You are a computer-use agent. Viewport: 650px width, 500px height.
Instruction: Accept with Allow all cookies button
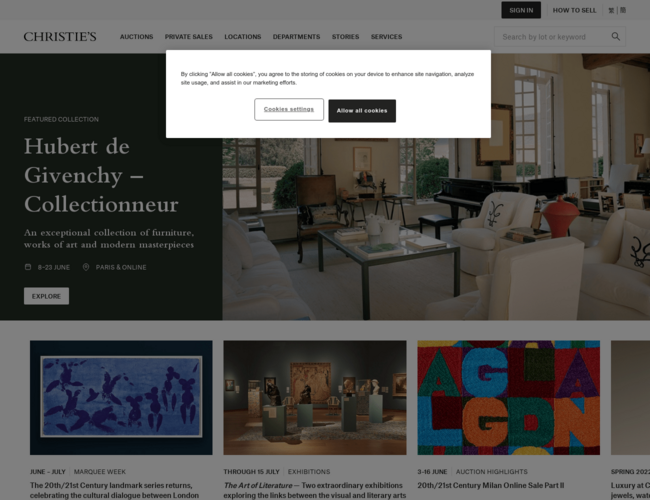[x=362, y=111]
